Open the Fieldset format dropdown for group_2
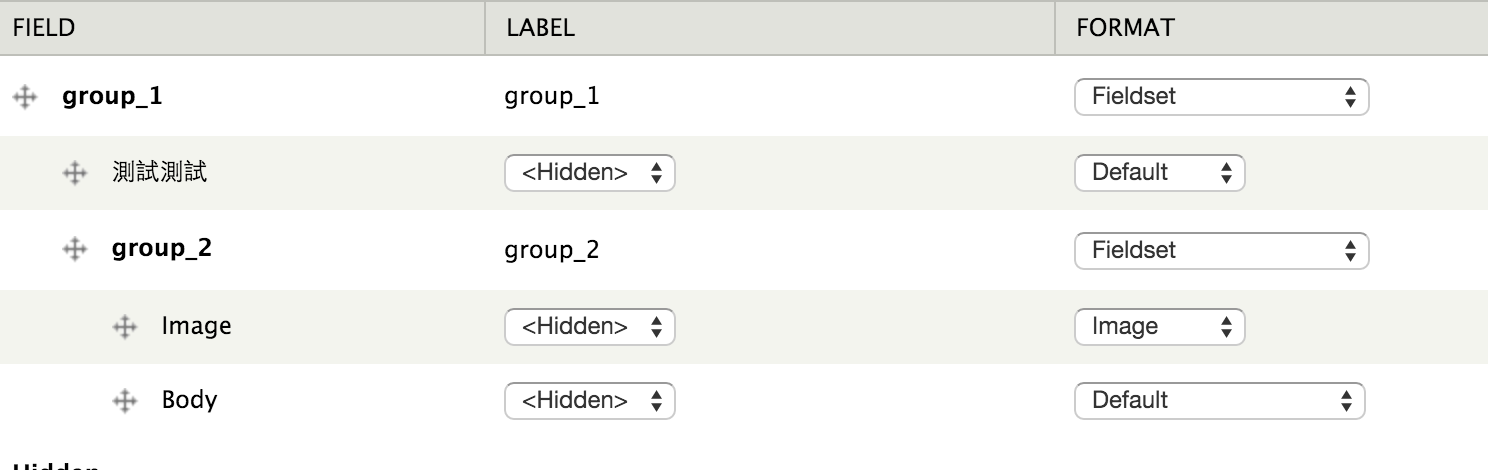The height and width of the screenshot is (470, 1488). click(1221, 250)
